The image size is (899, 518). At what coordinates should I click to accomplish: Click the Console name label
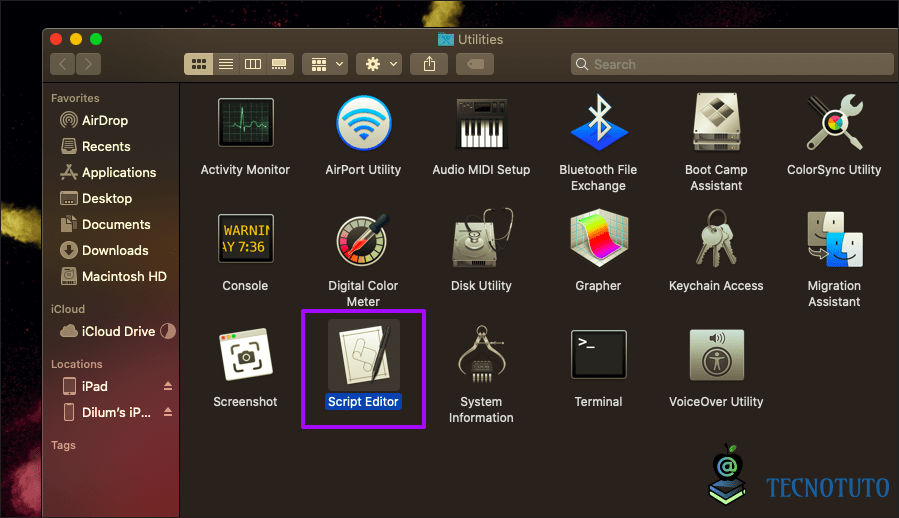tap(245, 286)
